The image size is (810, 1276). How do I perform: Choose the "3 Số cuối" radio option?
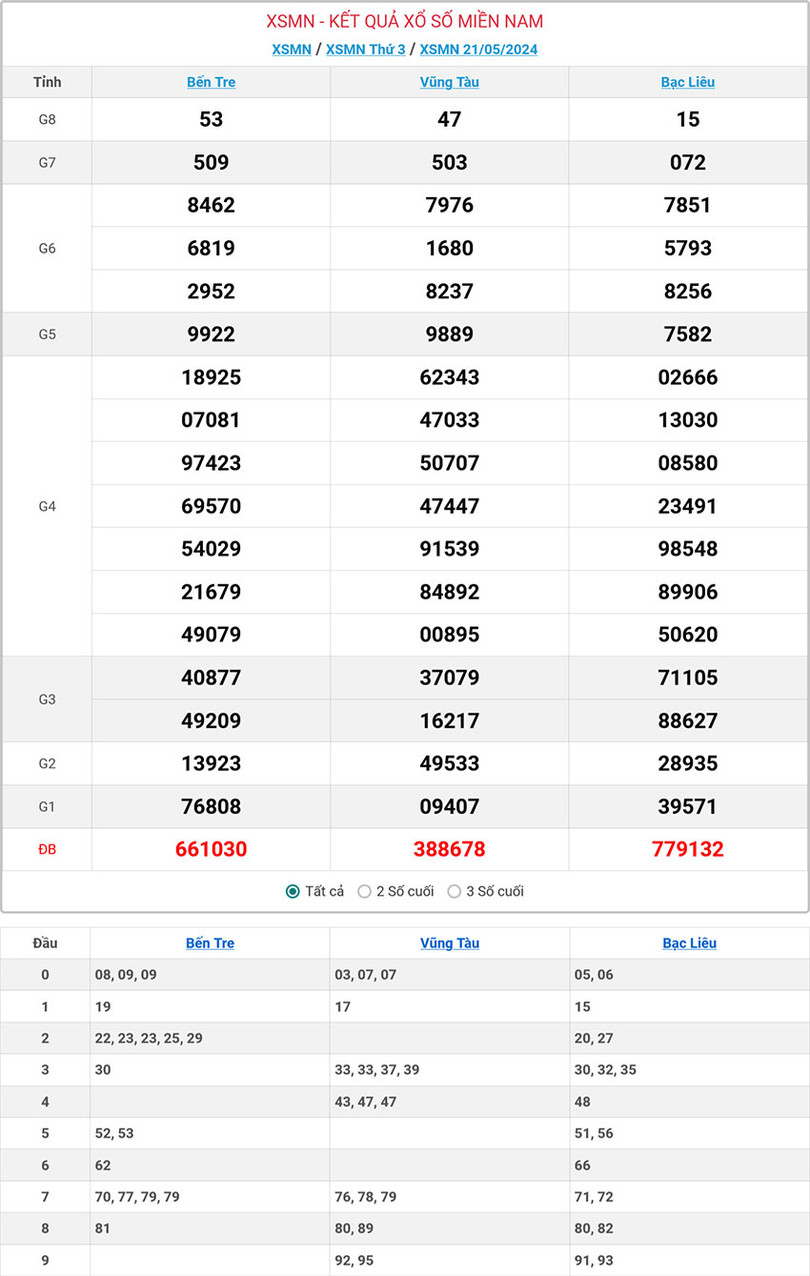click(454, 891)
